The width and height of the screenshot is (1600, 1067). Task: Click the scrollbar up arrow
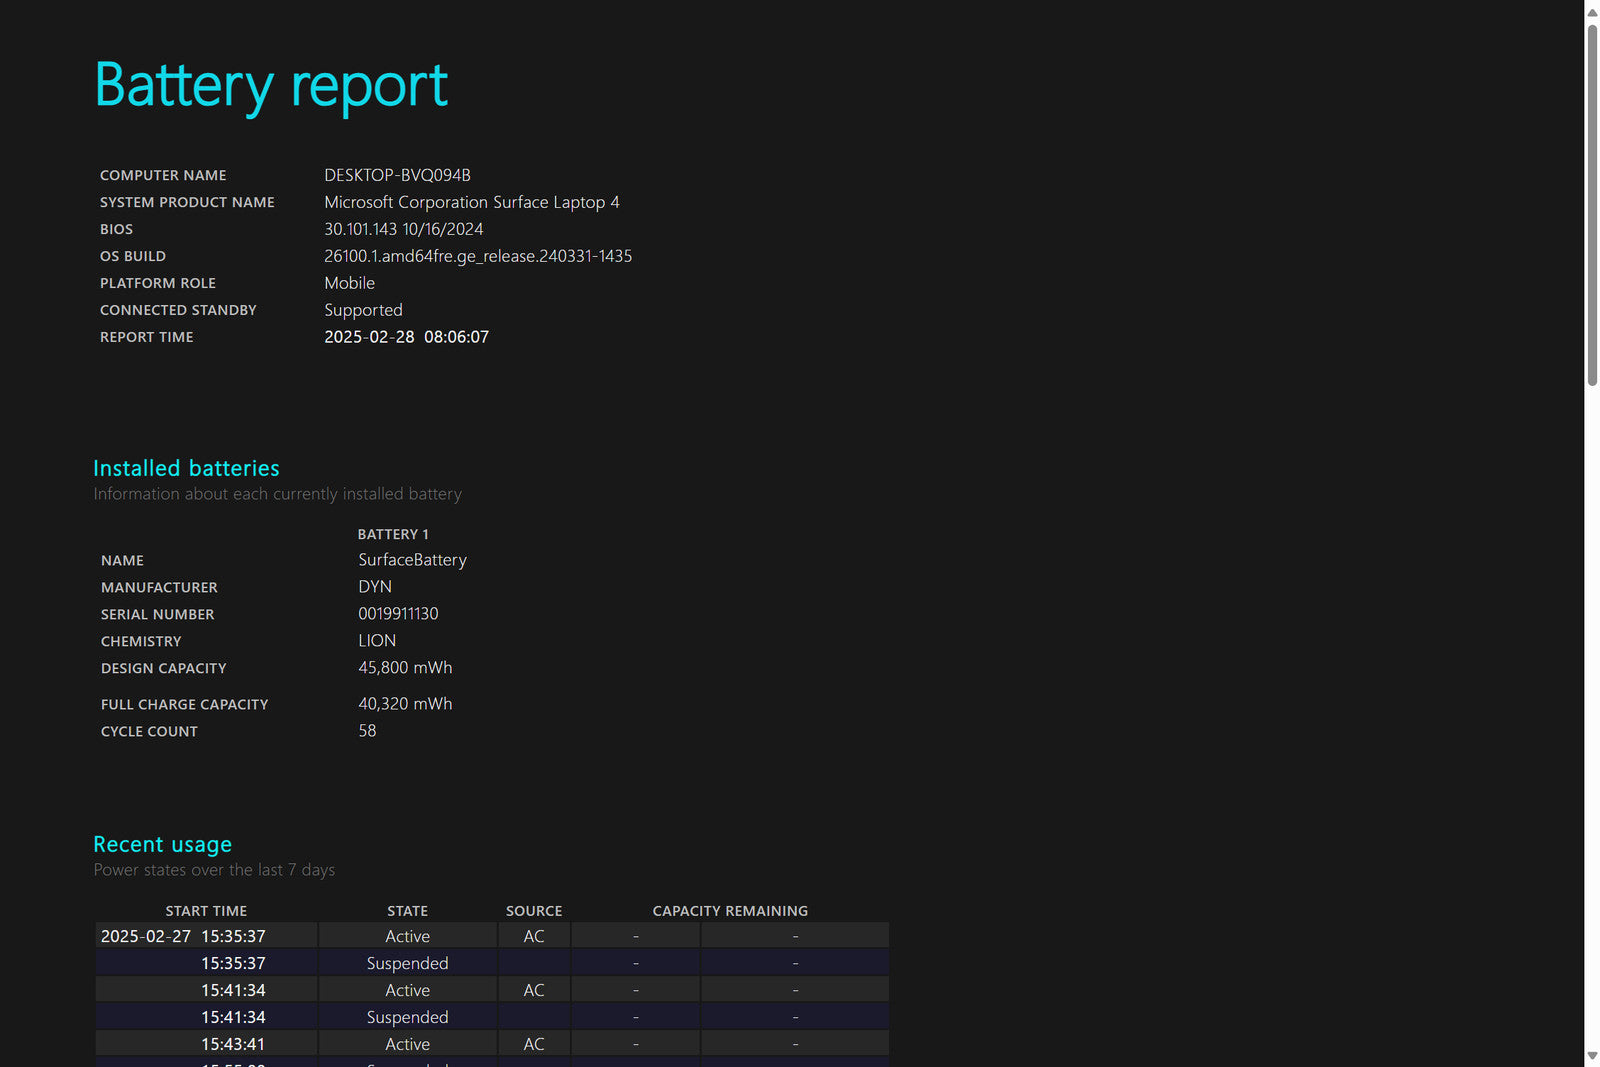1592,12
